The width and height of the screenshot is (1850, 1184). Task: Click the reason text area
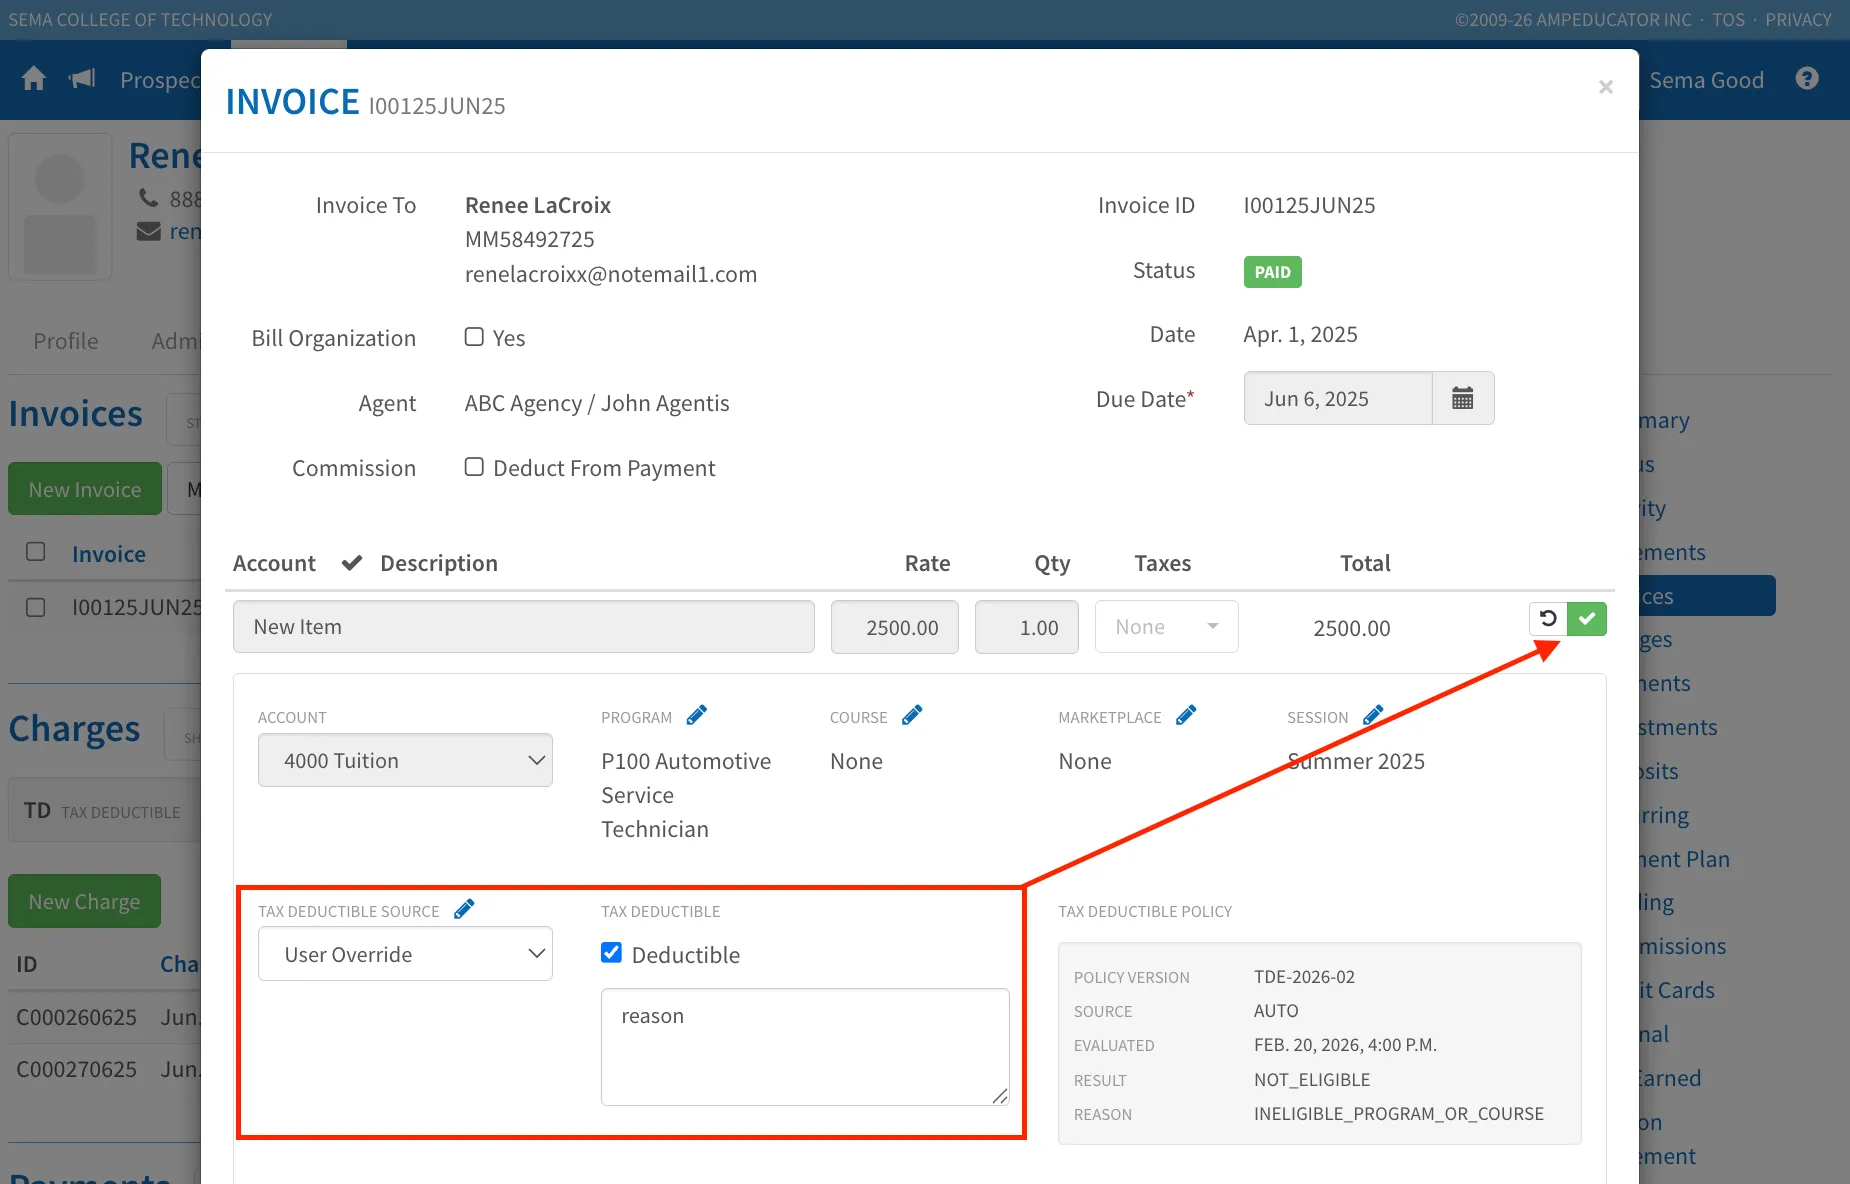tap(805, 1047)
